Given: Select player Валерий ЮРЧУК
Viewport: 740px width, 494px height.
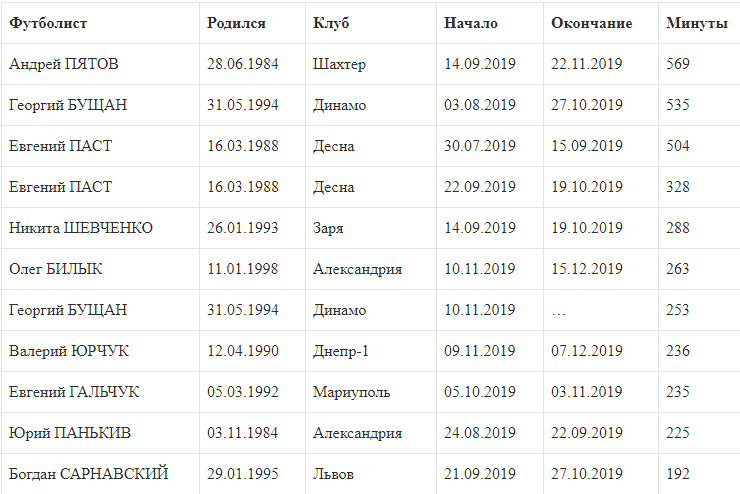Looking at the screenshot, I should [x=69, y=351].
